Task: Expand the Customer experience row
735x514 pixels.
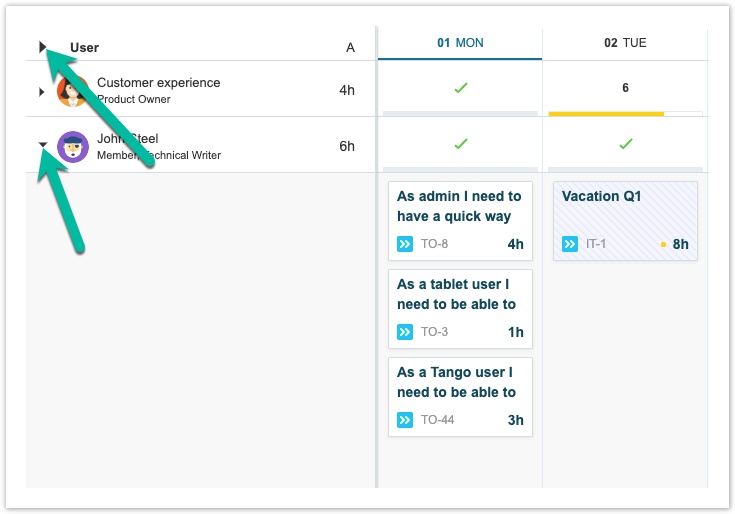Action: click(x=42, y=91)
